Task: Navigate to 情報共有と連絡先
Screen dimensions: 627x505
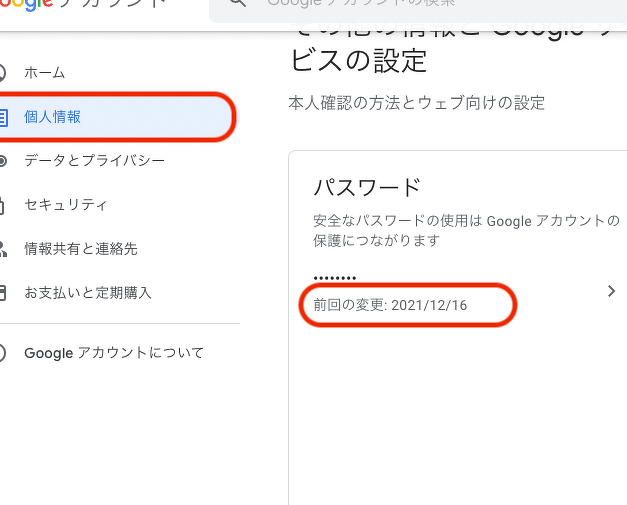Action: point(80,248)
